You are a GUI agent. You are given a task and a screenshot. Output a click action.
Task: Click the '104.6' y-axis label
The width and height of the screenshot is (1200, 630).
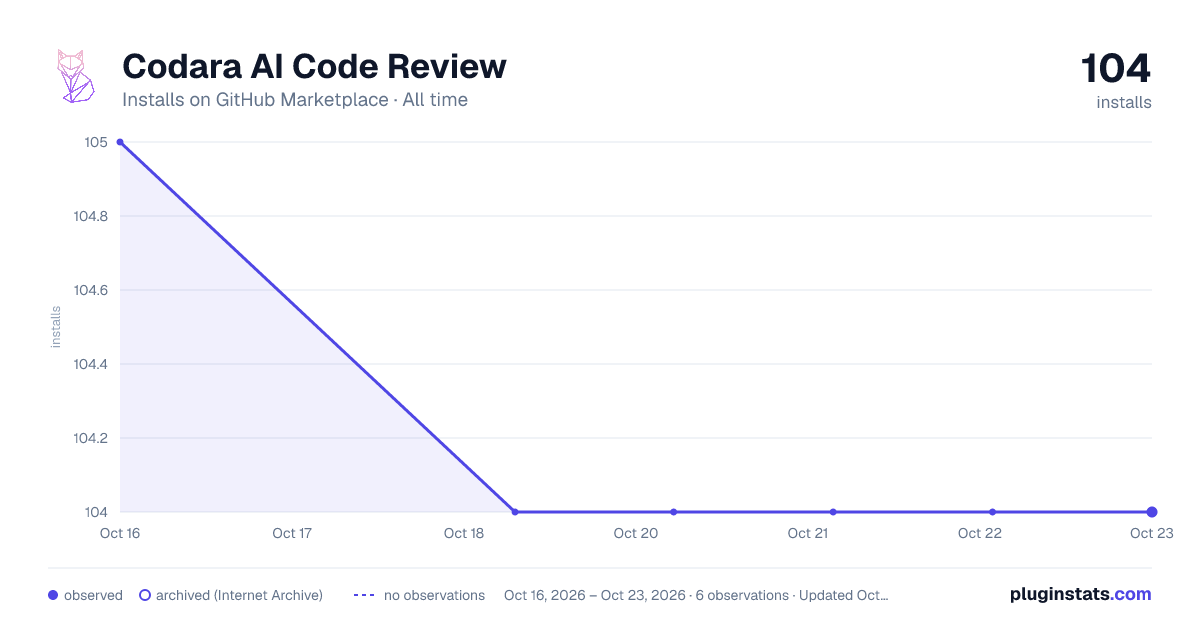pos(91,290)
